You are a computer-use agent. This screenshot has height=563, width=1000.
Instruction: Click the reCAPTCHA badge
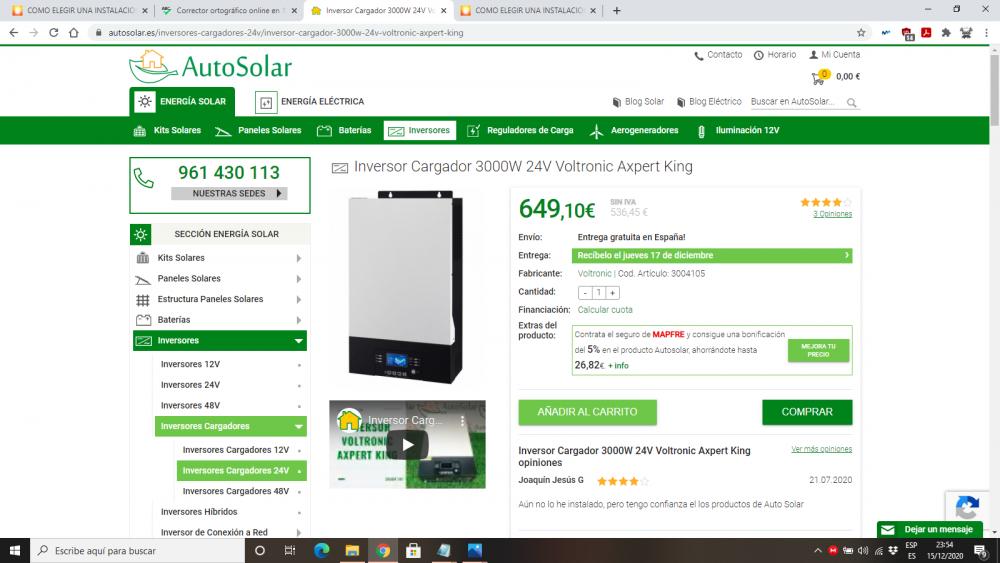[967, 508]
